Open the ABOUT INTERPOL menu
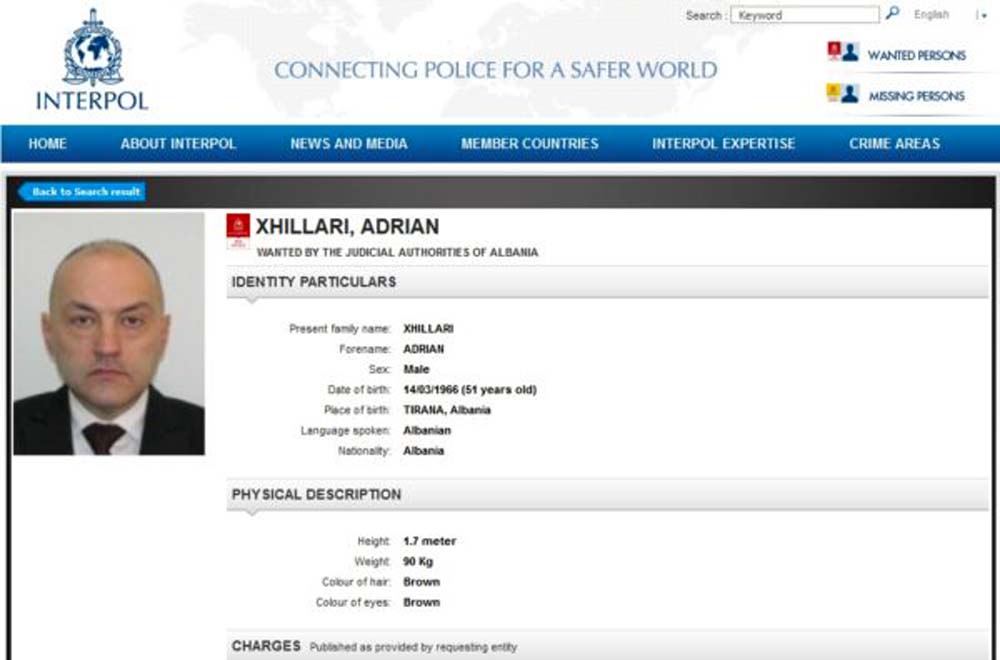This screenshot has width=1000, height=660. click(x=178, y=143)
